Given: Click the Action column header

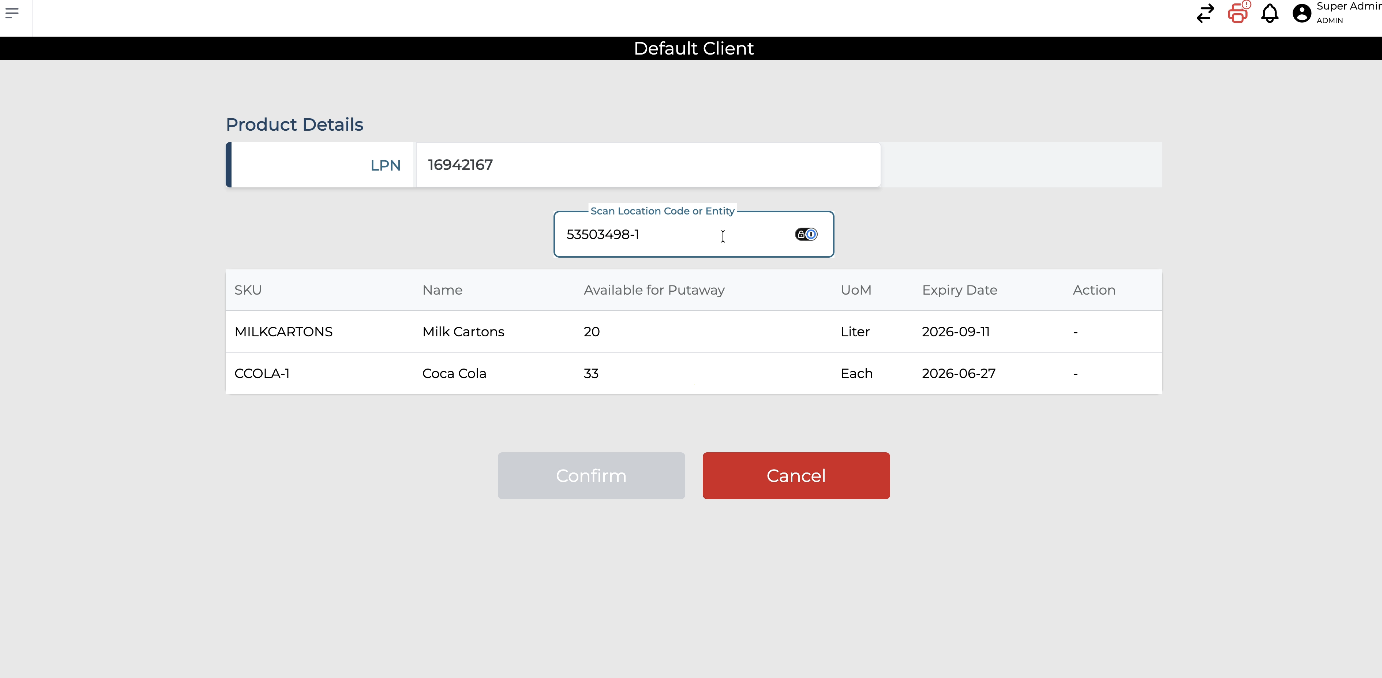Looking at the screenshot, I should (1094, 290).
